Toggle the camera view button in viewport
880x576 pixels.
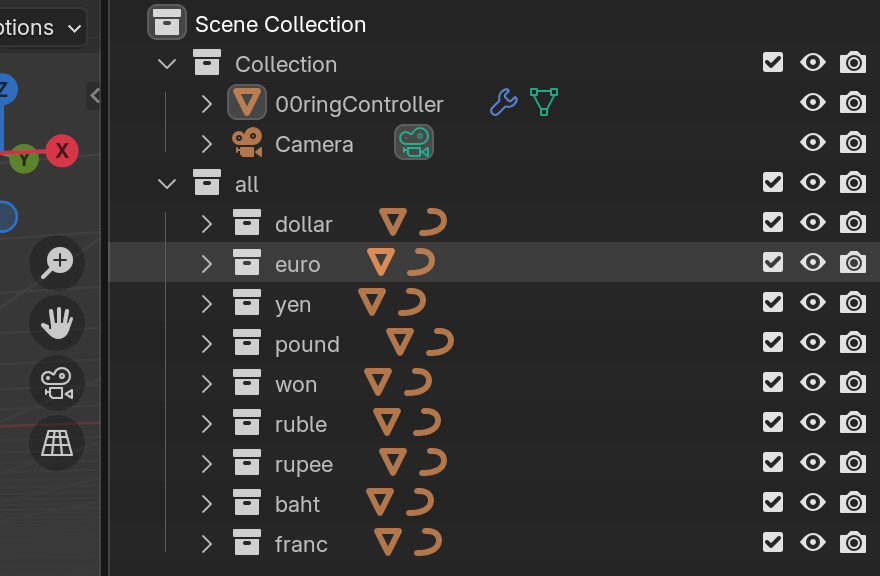[x=57, y=383]
